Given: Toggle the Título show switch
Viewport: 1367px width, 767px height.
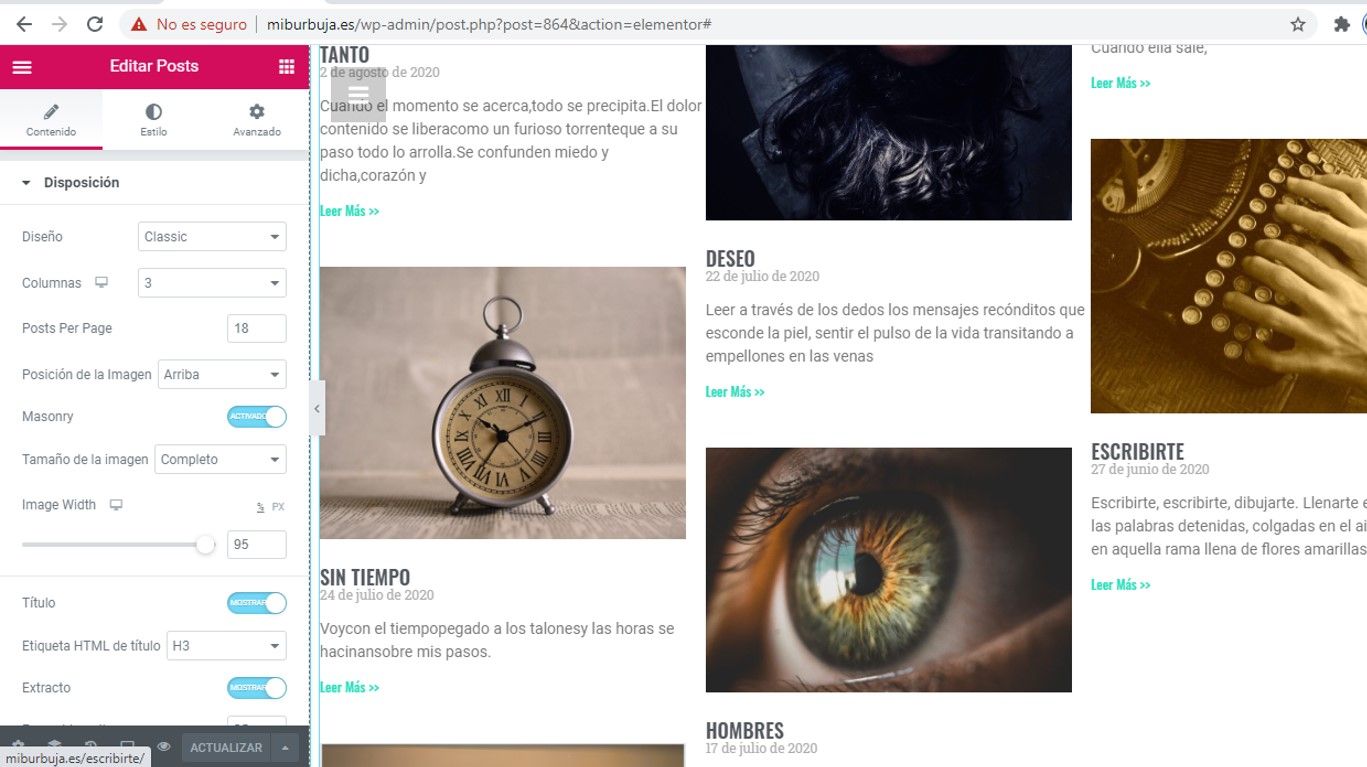Looking at the screenshot, I should (257, 603).
